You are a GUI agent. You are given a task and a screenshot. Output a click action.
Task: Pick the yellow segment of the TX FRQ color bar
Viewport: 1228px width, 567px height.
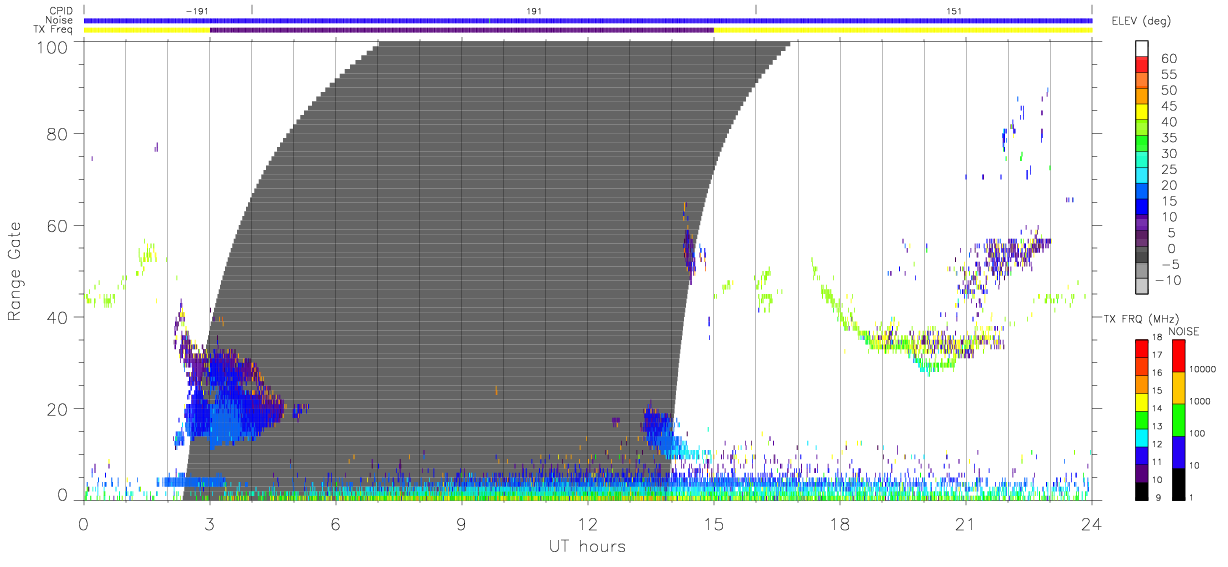[1142, 401]
